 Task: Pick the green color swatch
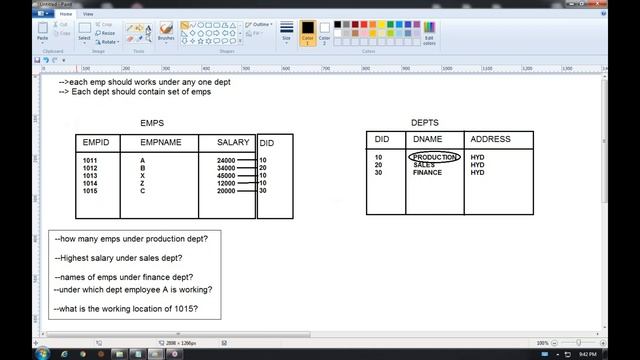coord(391,24)
